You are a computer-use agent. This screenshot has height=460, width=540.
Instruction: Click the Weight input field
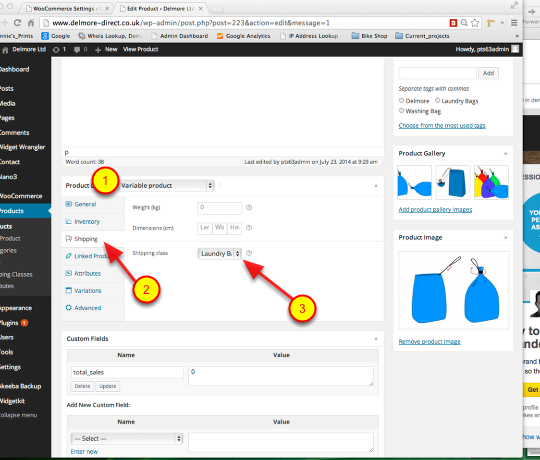click(219, 208)
